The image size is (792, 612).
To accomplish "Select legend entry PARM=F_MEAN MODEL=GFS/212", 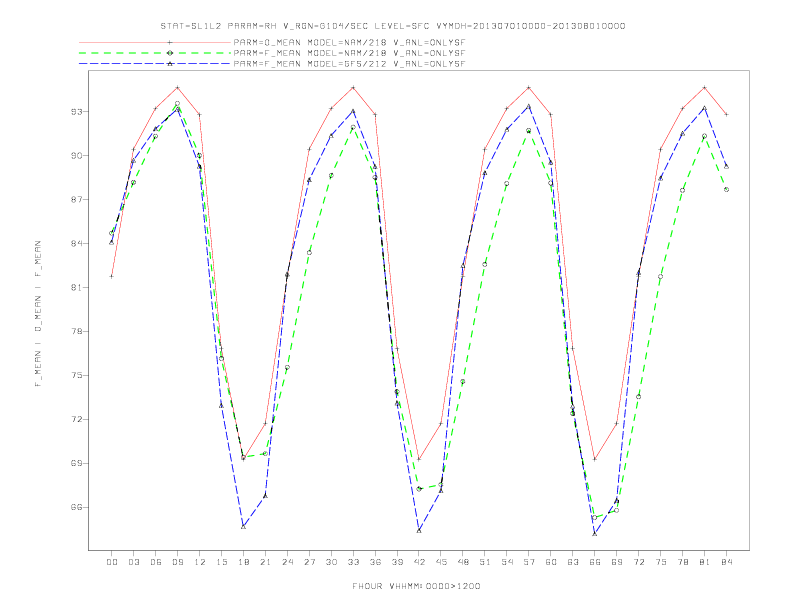I will (349, 64).
